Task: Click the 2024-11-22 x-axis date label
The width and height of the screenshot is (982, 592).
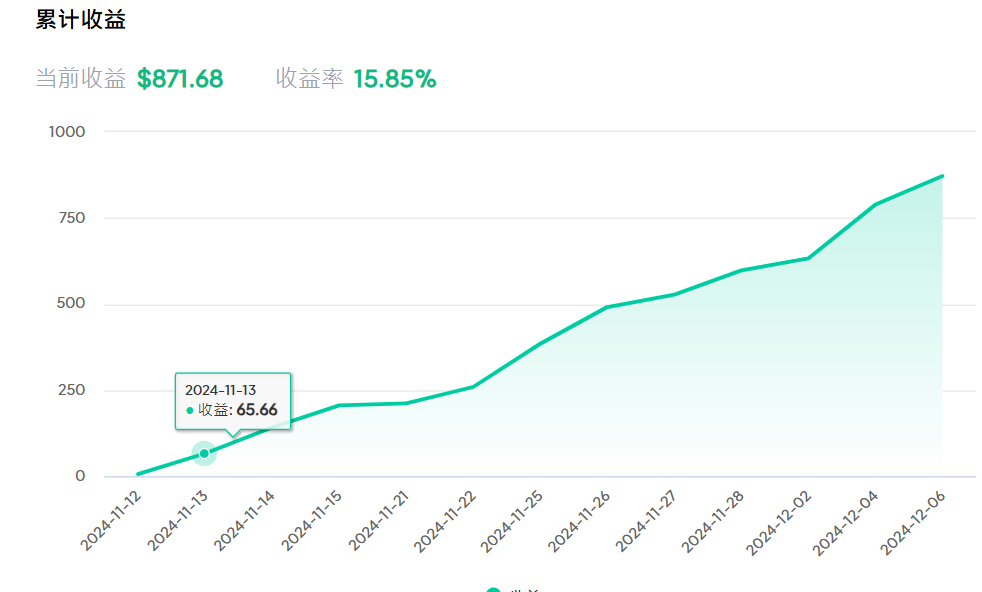Action: coord(446,520)
